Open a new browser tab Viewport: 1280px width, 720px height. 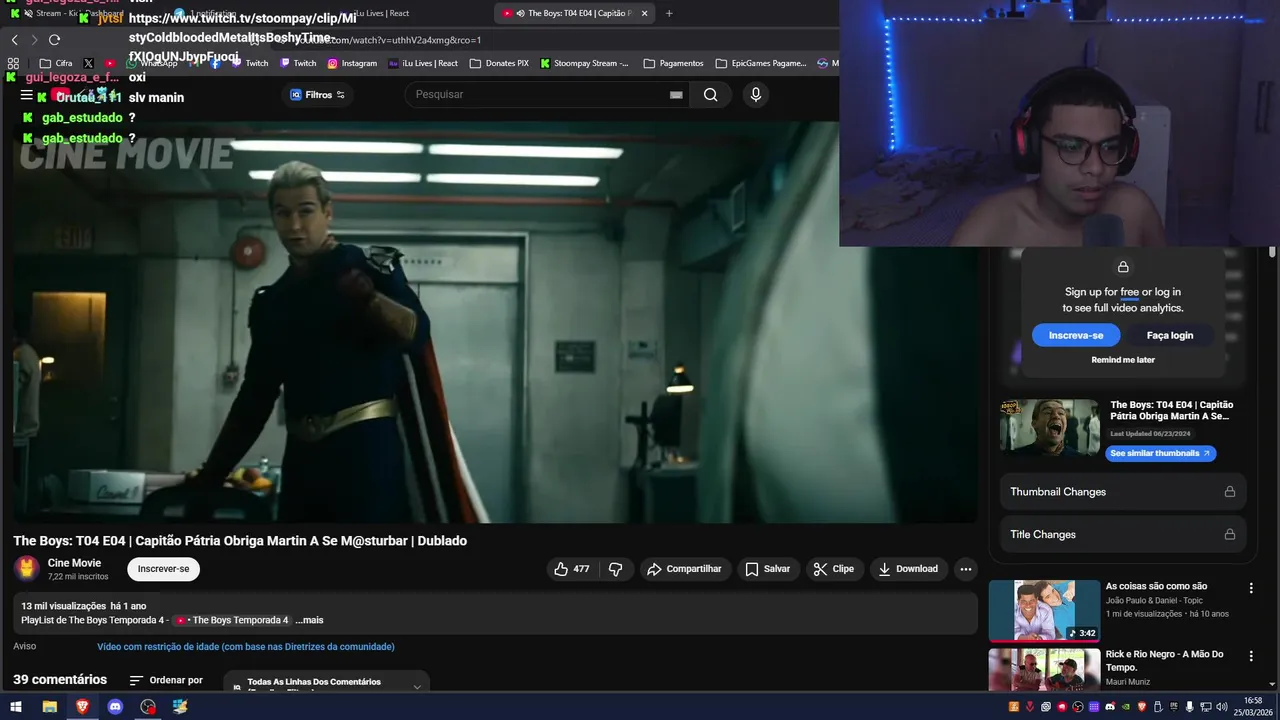click(x=669, y=13)
